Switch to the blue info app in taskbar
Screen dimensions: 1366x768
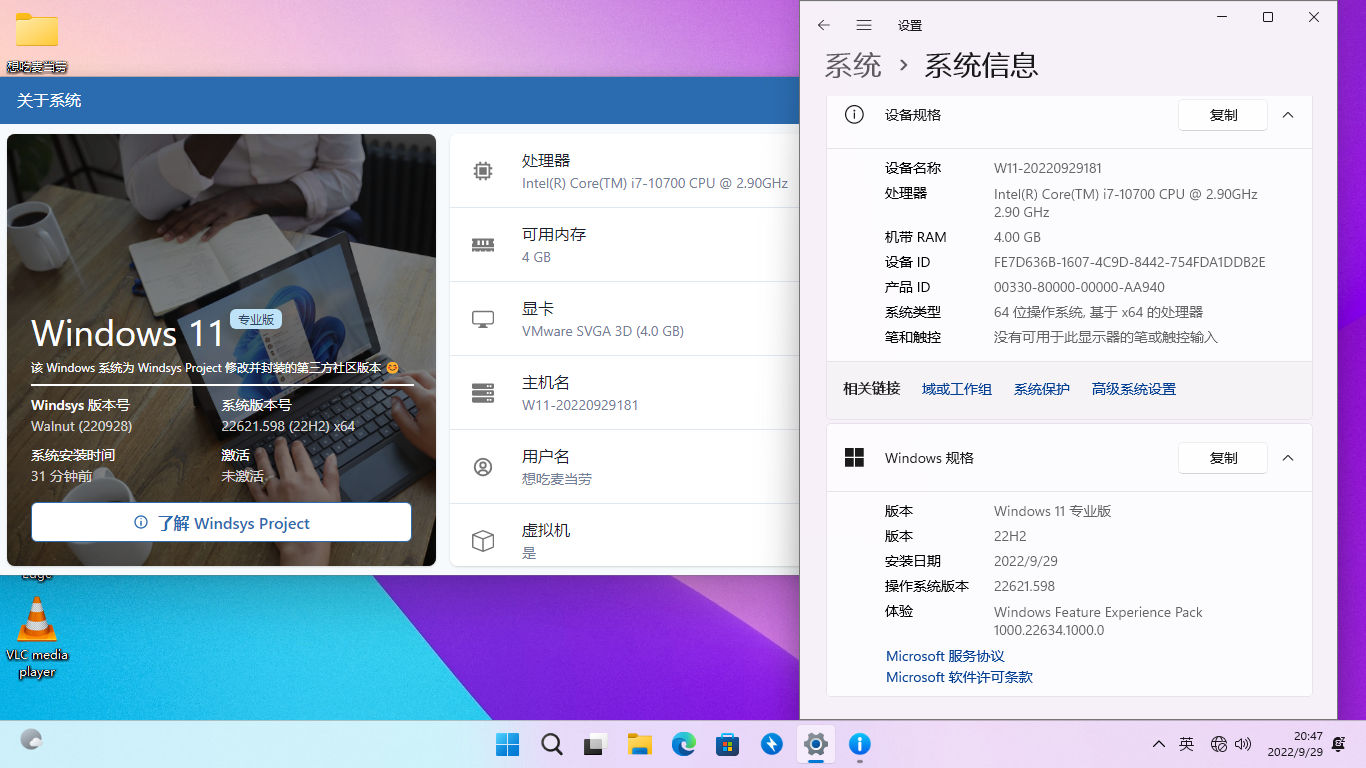[859, 744]
